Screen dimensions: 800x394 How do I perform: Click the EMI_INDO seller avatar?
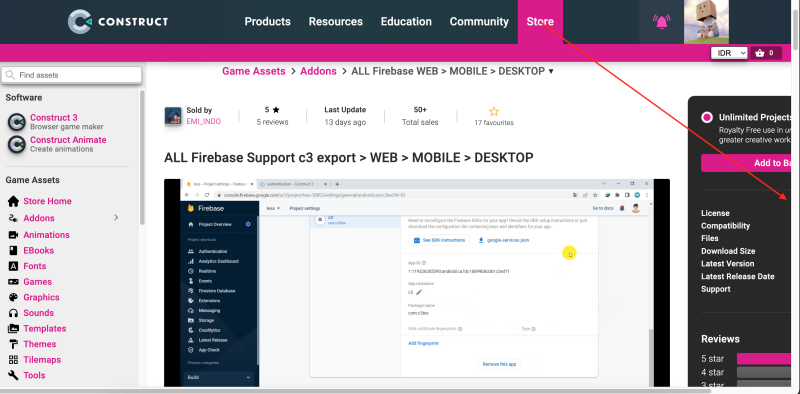(173, 116)
